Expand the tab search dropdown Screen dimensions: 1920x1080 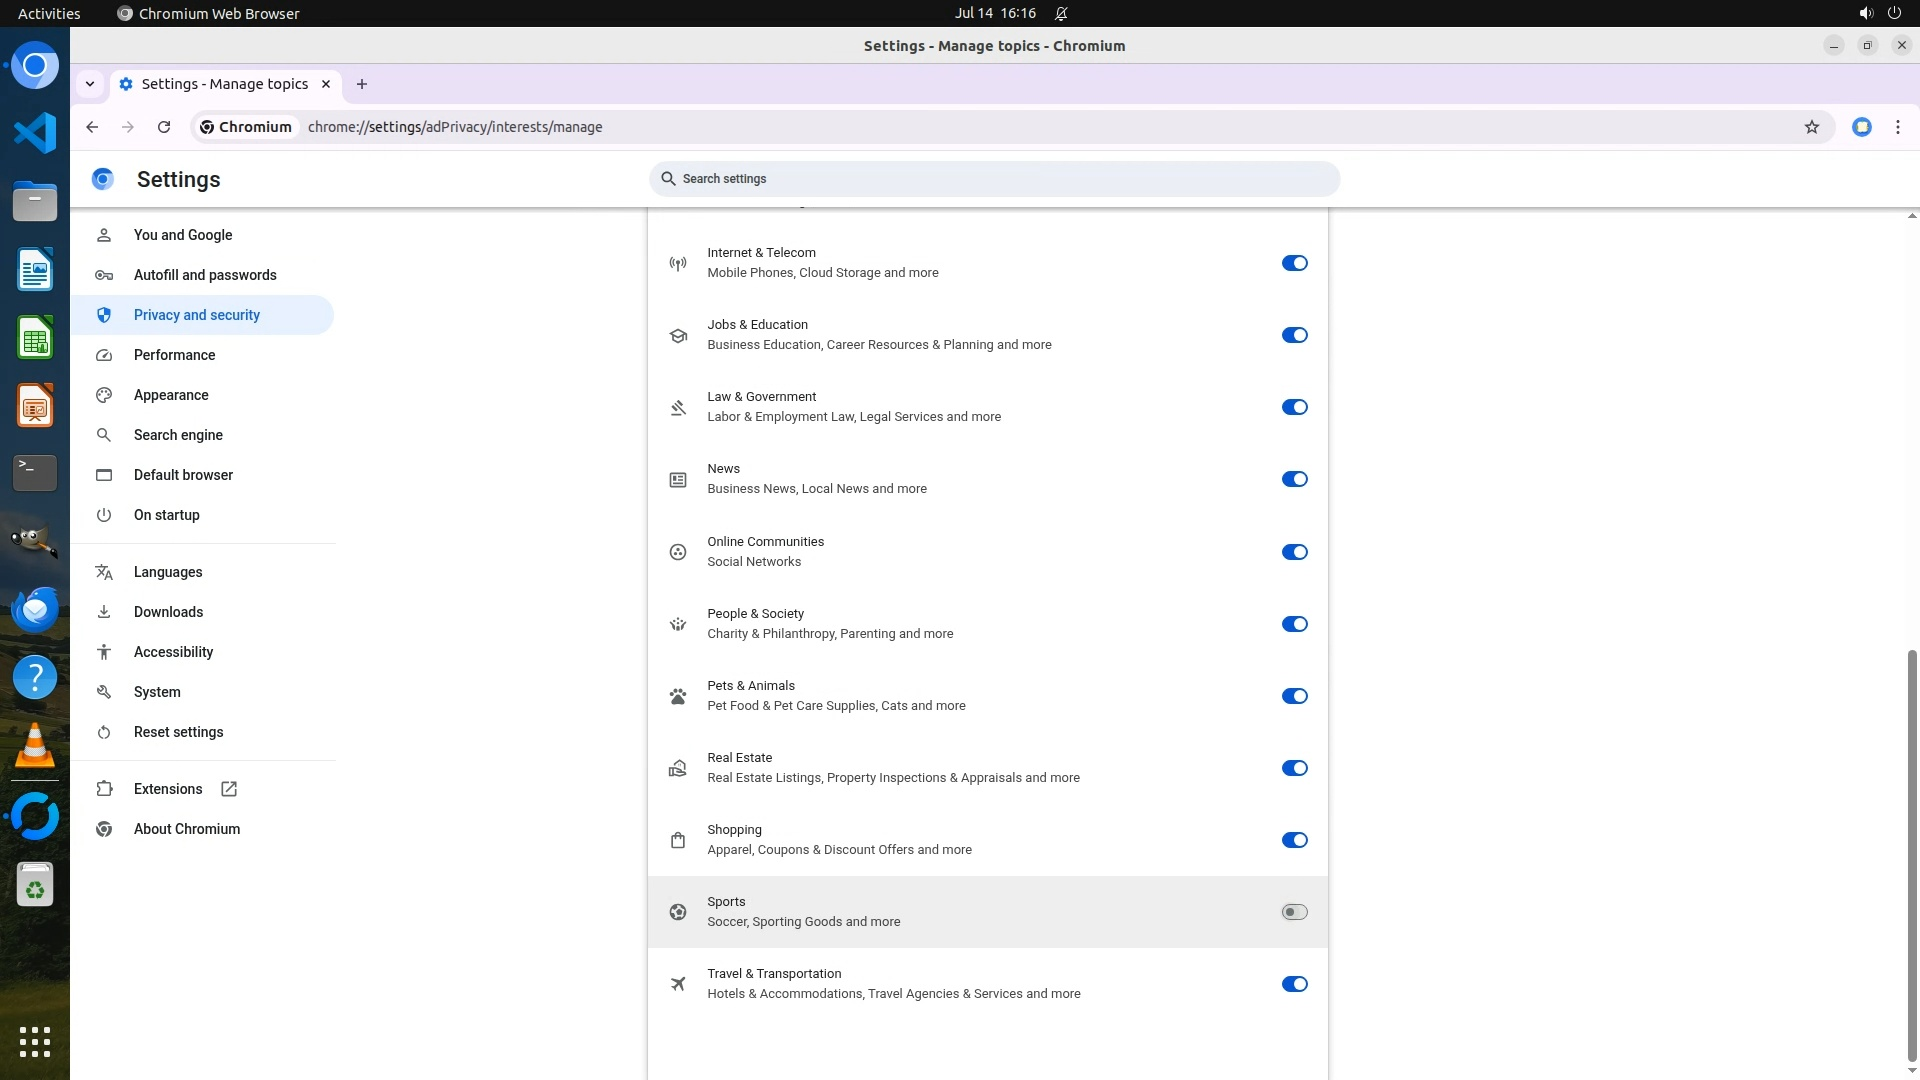(90, 84)
